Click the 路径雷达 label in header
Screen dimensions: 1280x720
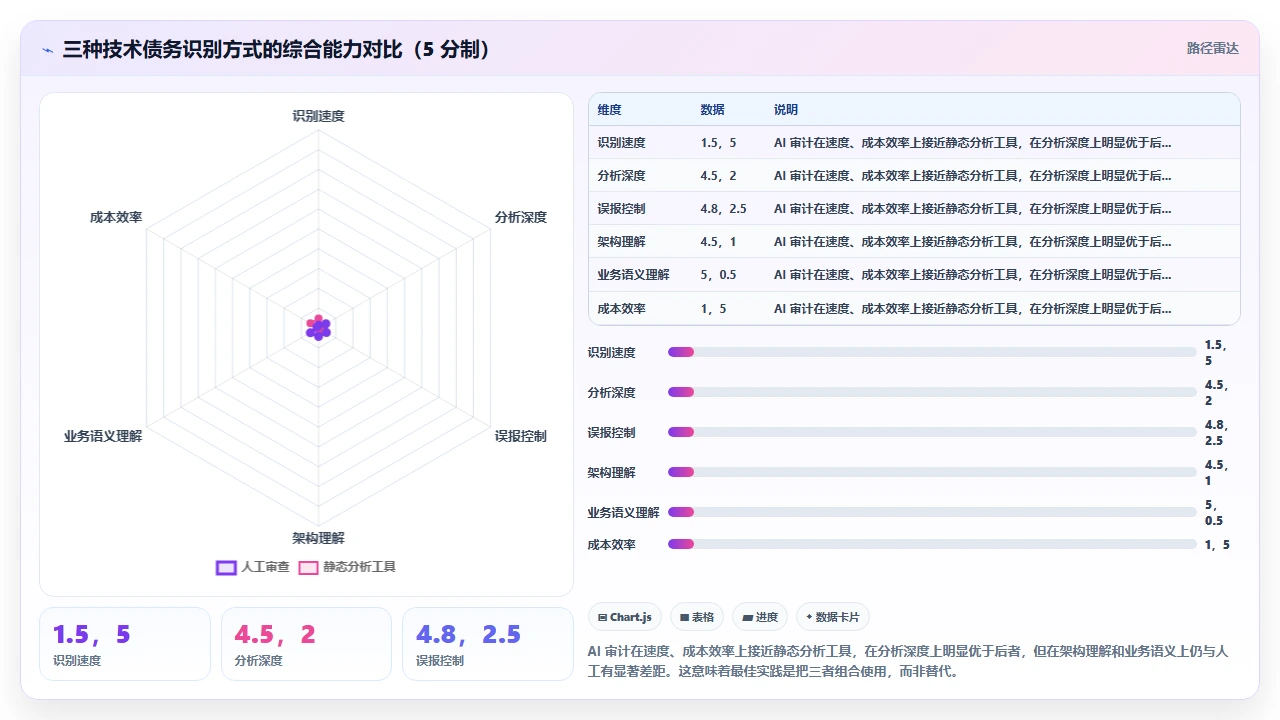point(1212,48)
